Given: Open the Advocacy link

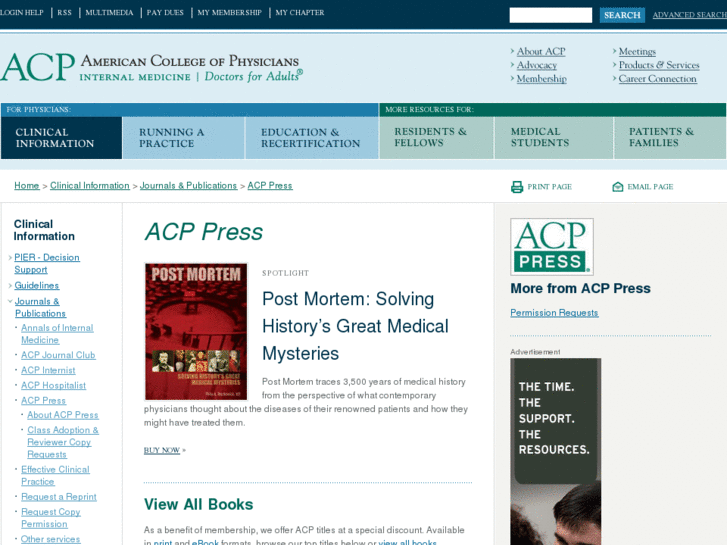Looking at the screenshot, I should tap(537, 65).
